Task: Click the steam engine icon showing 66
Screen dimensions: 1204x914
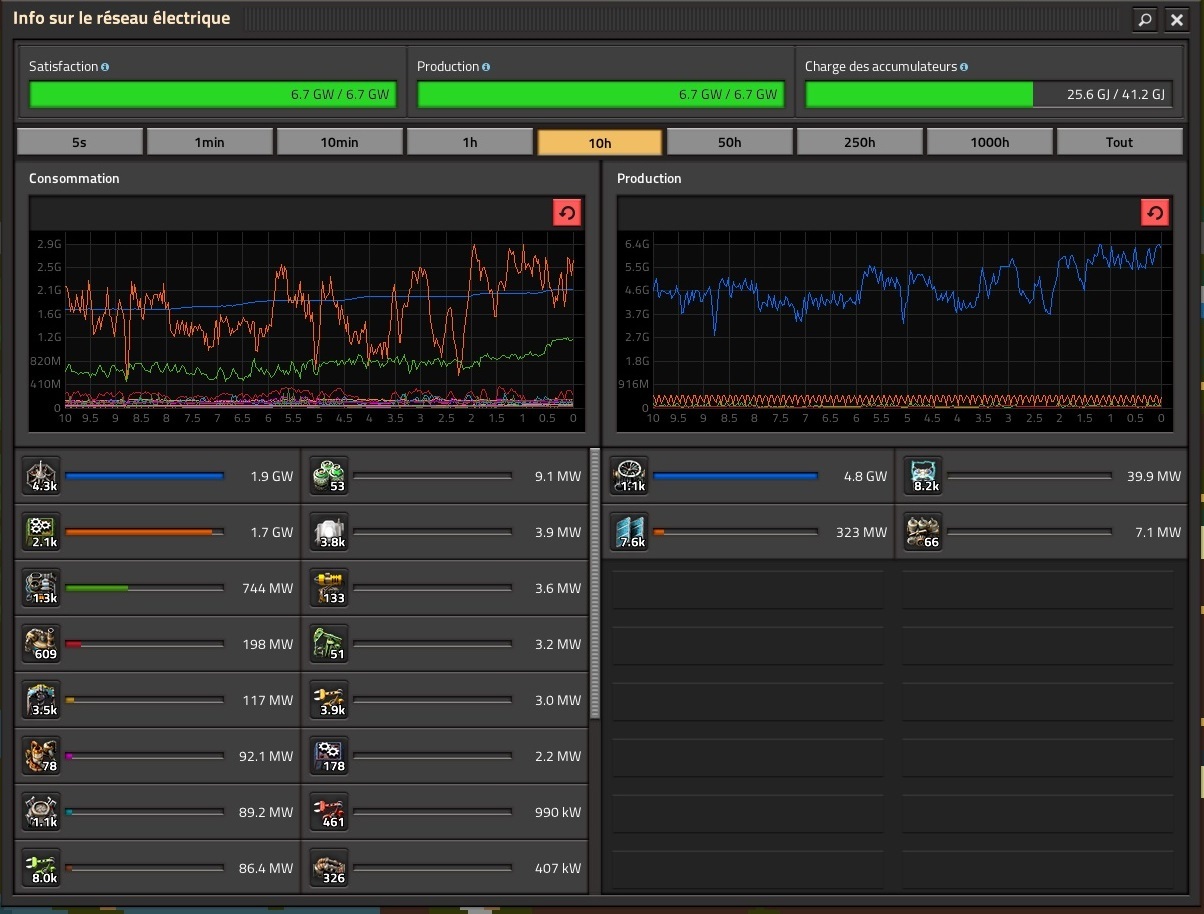Action: point(923,533)
